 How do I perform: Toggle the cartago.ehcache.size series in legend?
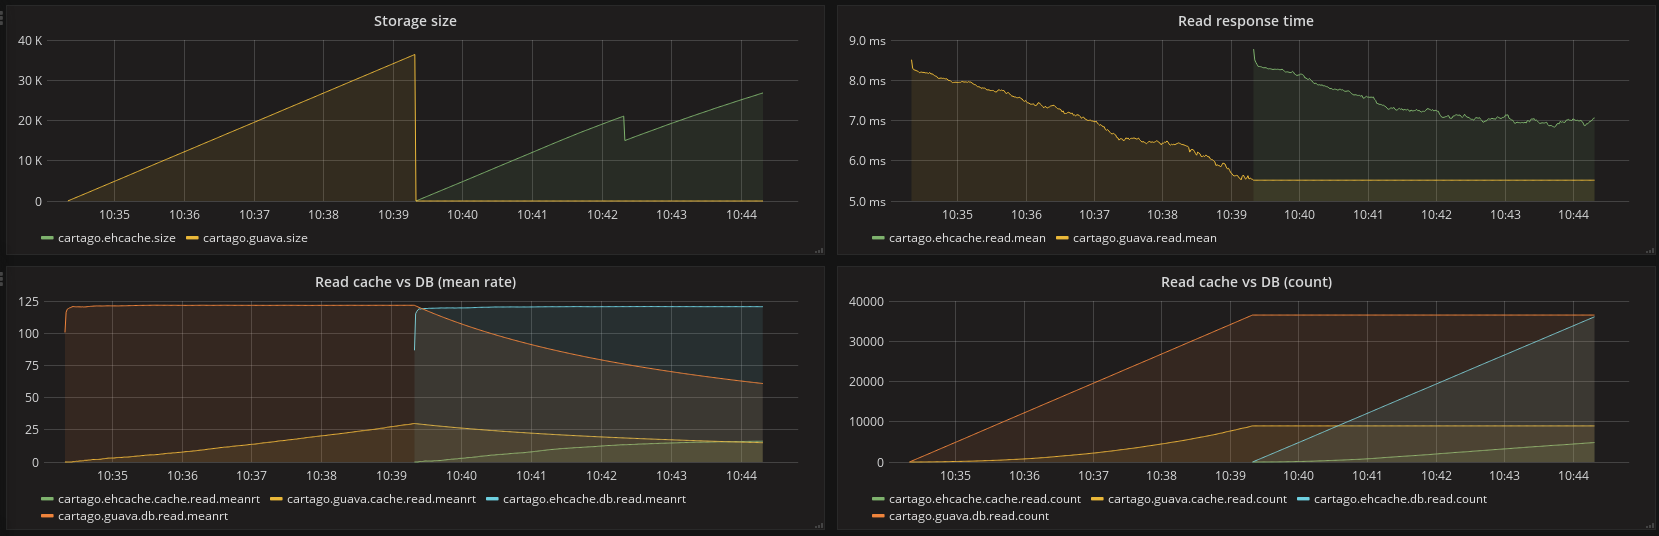tap(116, 238)
